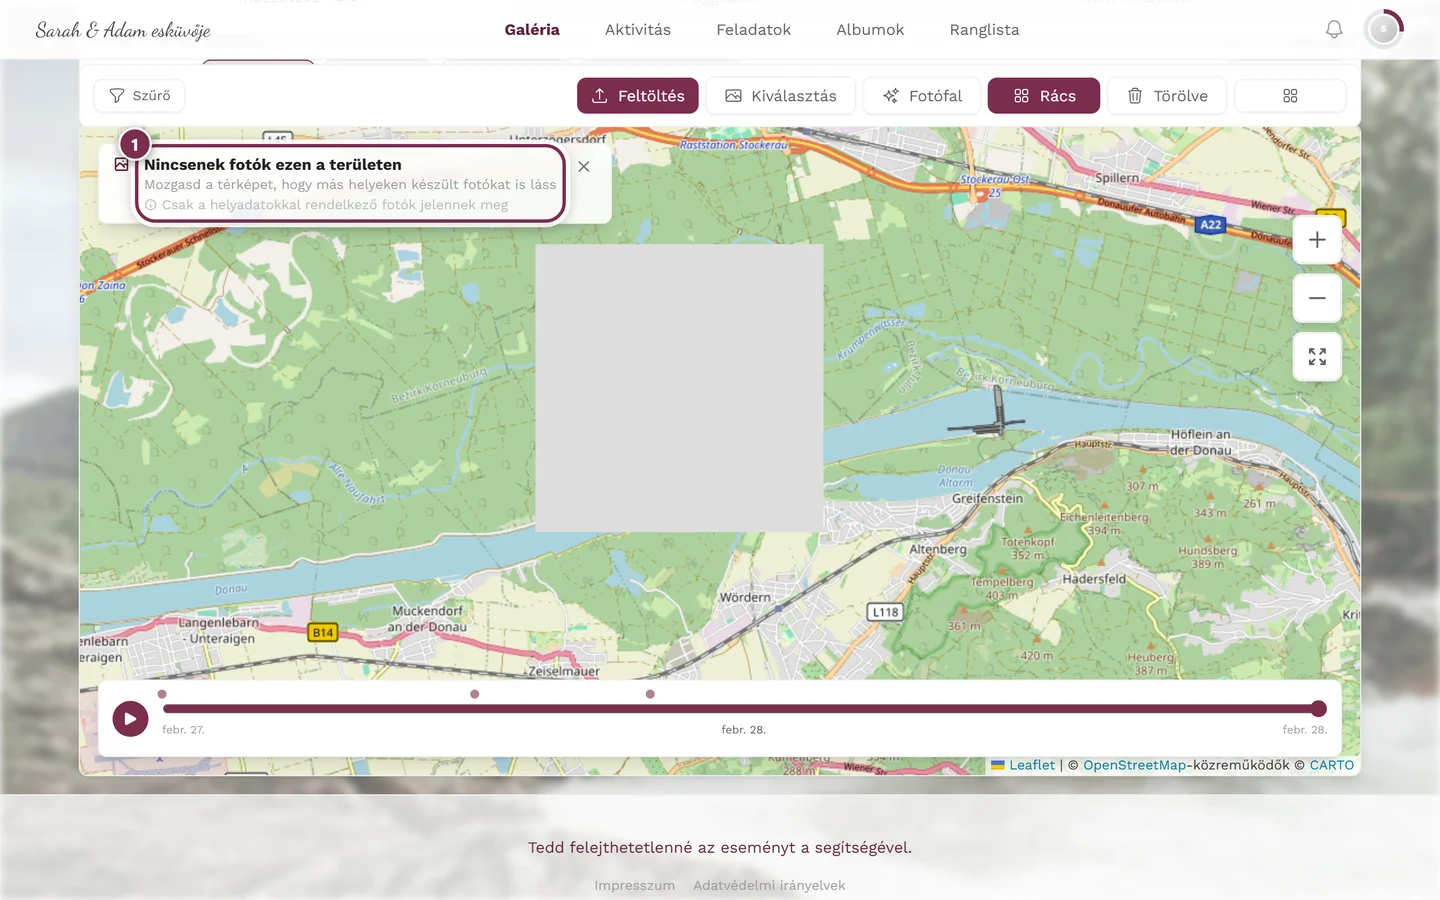This screenshot has width=1440, height=900.
Task: Click the timeline slider end handle
Action: [1319, 709]
